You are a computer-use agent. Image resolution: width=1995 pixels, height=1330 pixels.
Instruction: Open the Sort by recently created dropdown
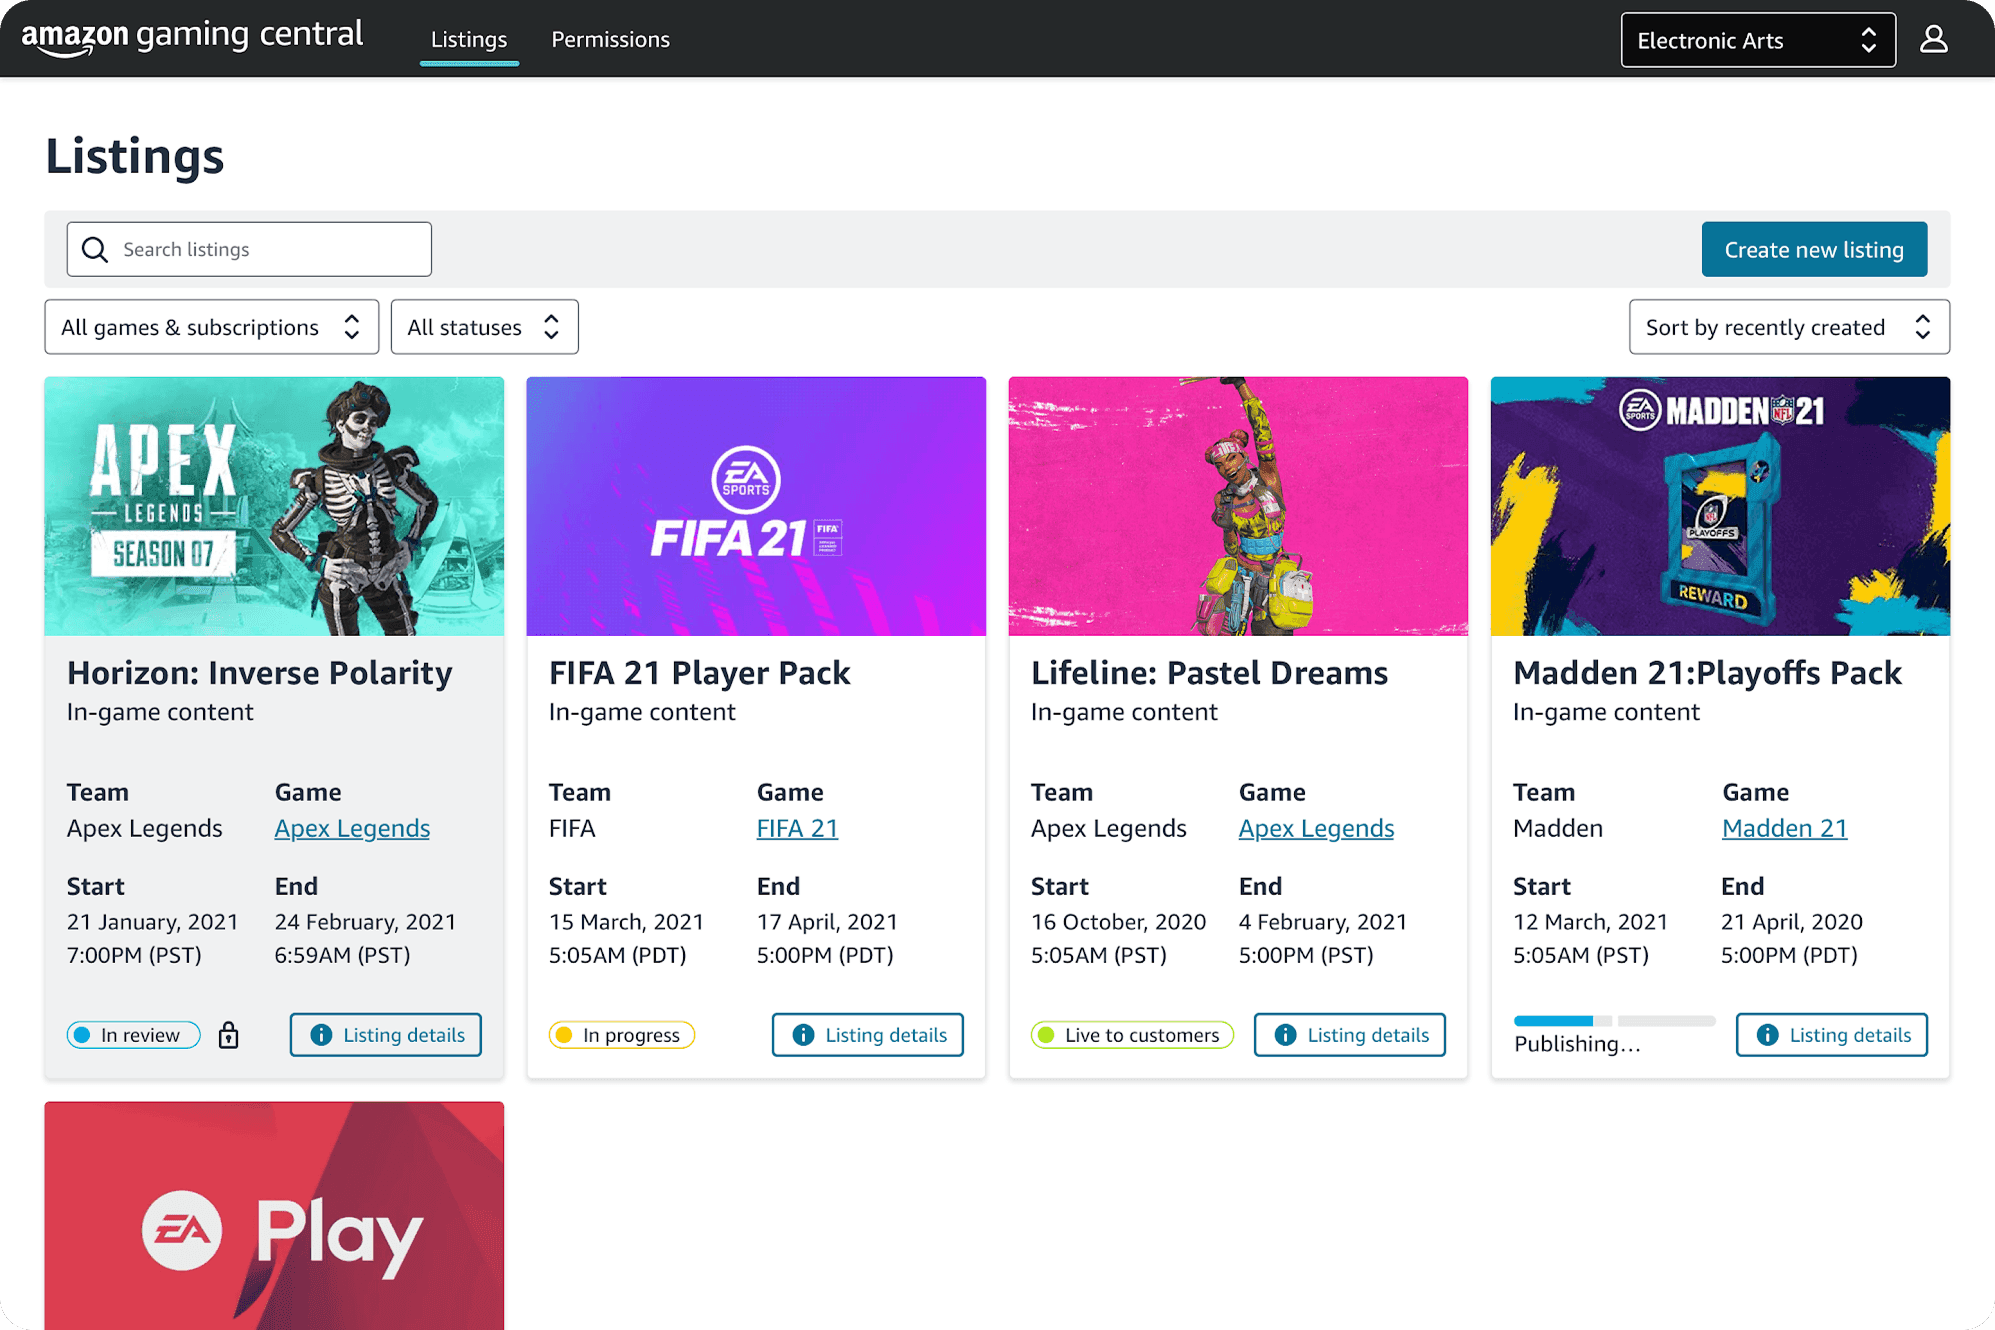pyautogui.click(x=1789, y=327)
